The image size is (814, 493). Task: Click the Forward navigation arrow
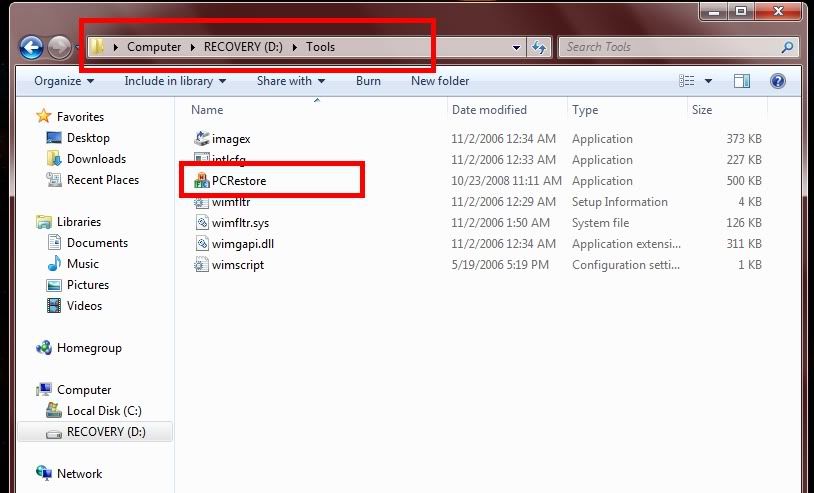point(59,48)
